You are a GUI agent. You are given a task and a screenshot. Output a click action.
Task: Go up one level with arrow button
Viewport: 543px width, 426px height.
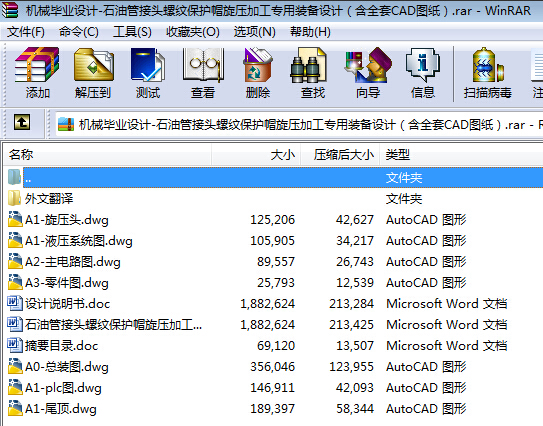(x=22, y=122)
